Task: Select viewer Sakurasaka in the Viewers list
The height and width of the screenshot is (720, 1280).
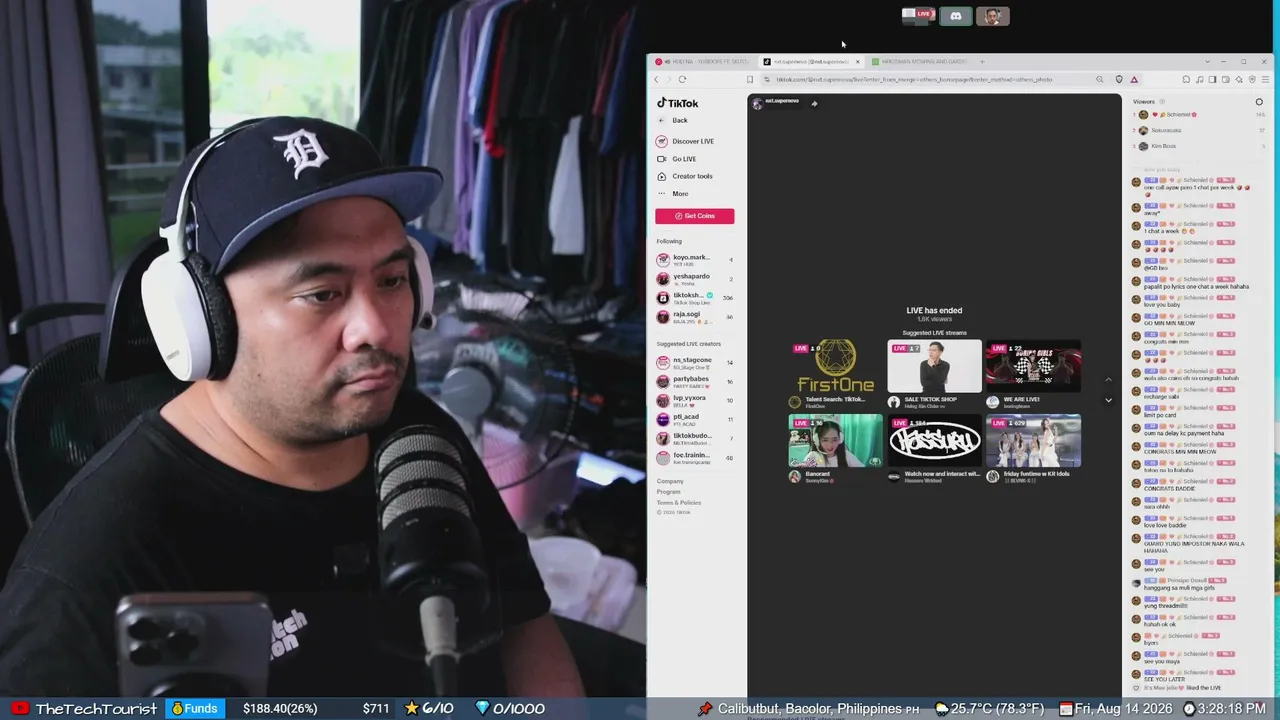Action: pos(1198,130)
